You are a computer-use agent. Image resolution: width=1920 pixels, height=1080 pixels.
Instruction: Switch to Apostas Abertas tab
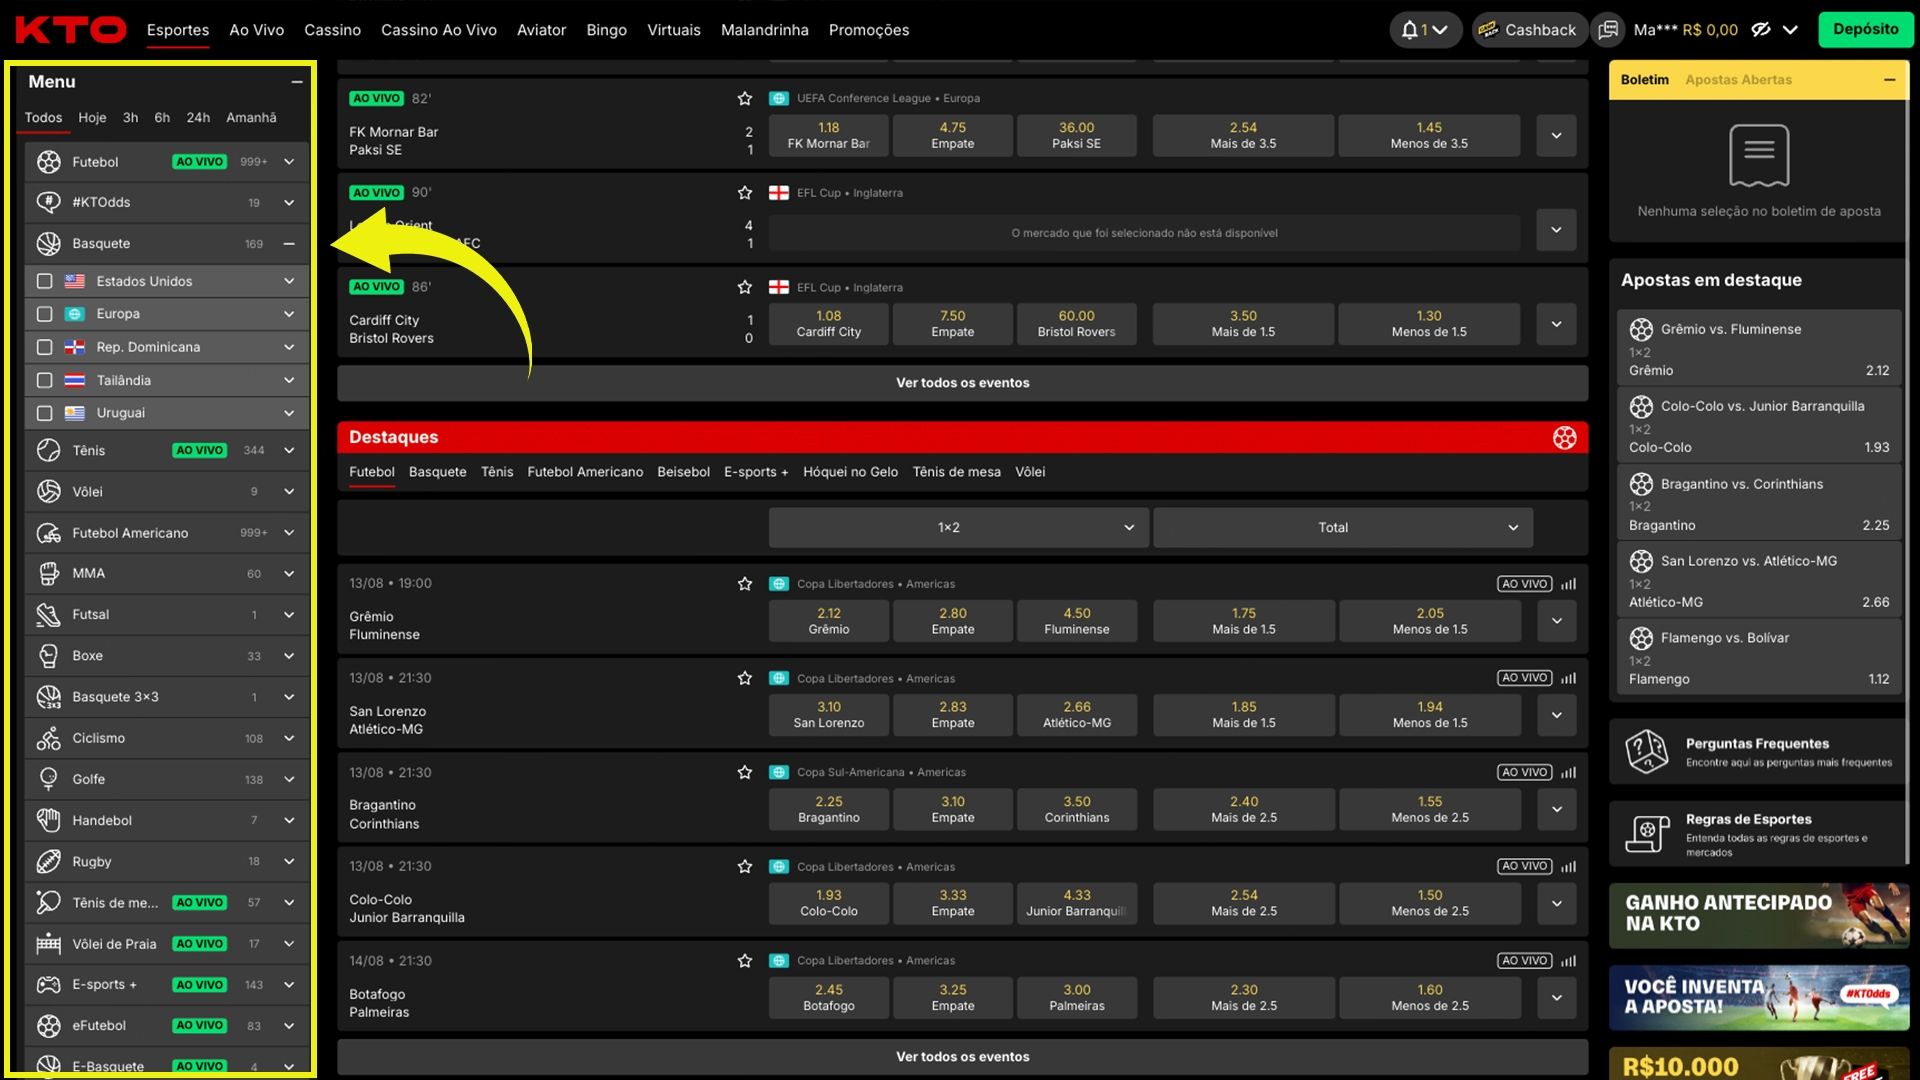tap(1738, 80)
